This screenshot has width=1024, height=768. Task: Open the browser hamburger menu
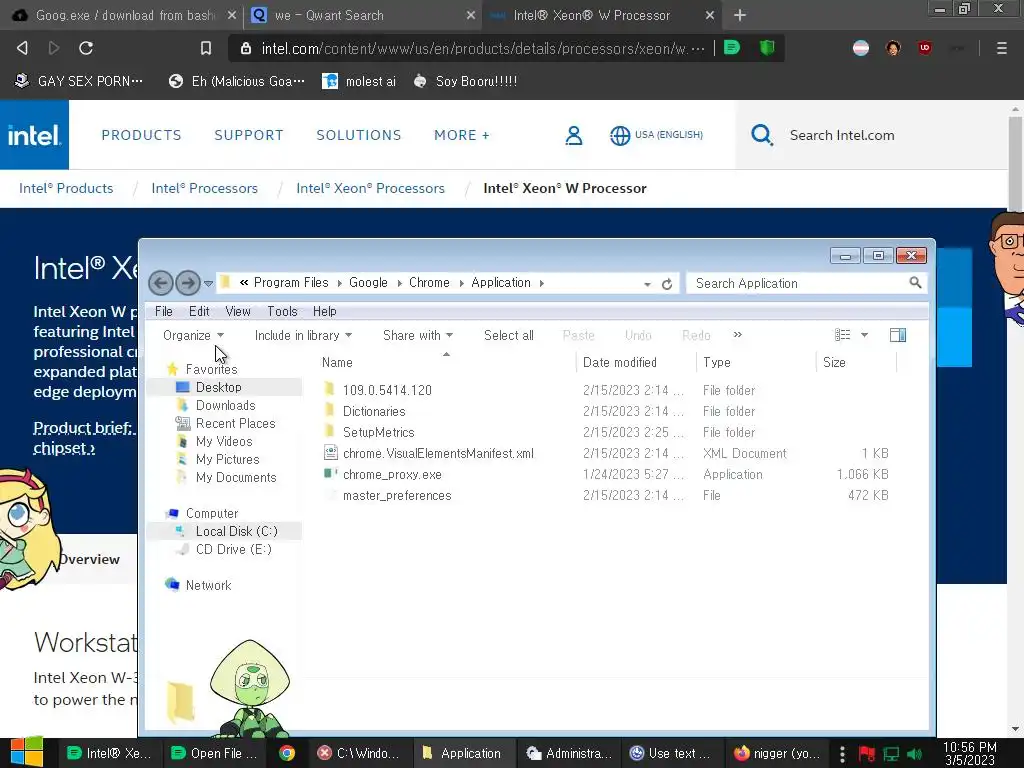click(1001, 48)
